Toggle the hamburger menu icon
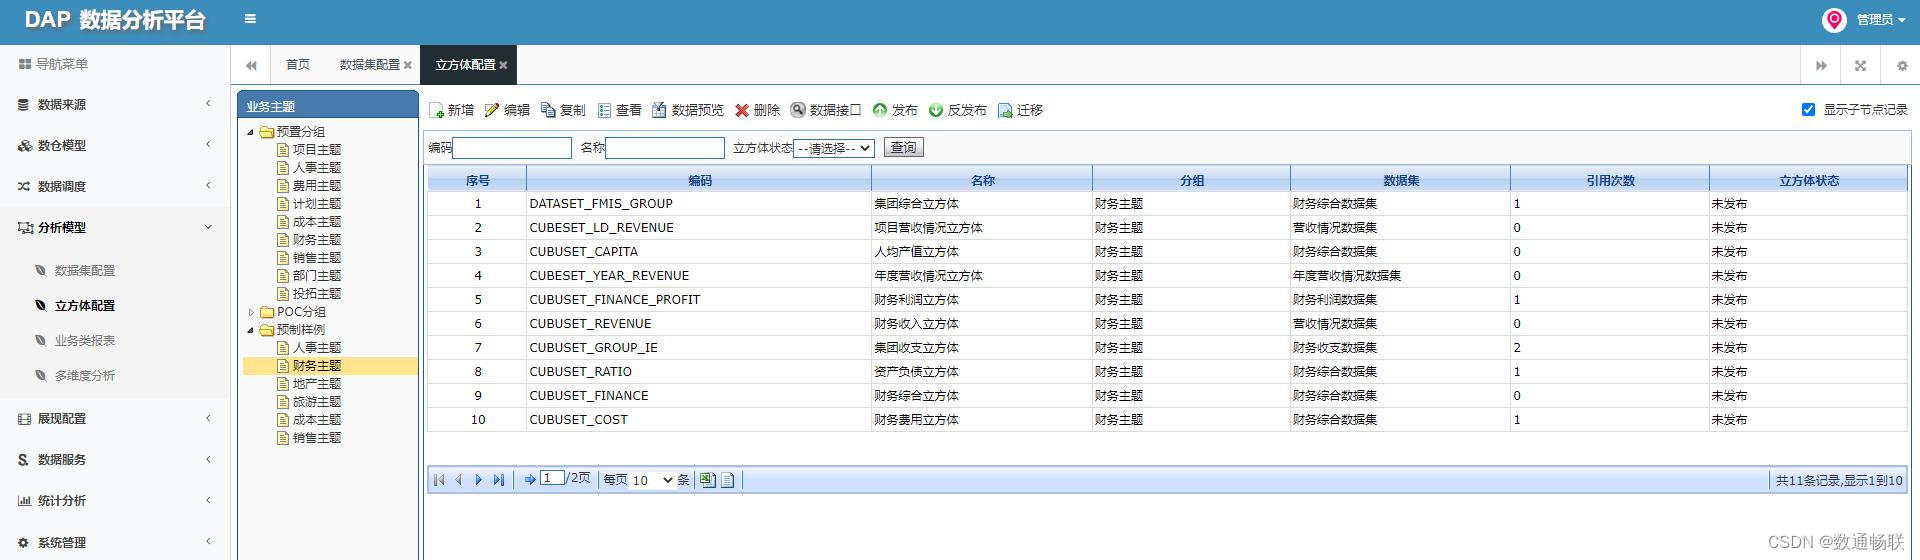 tap(250, 18)
